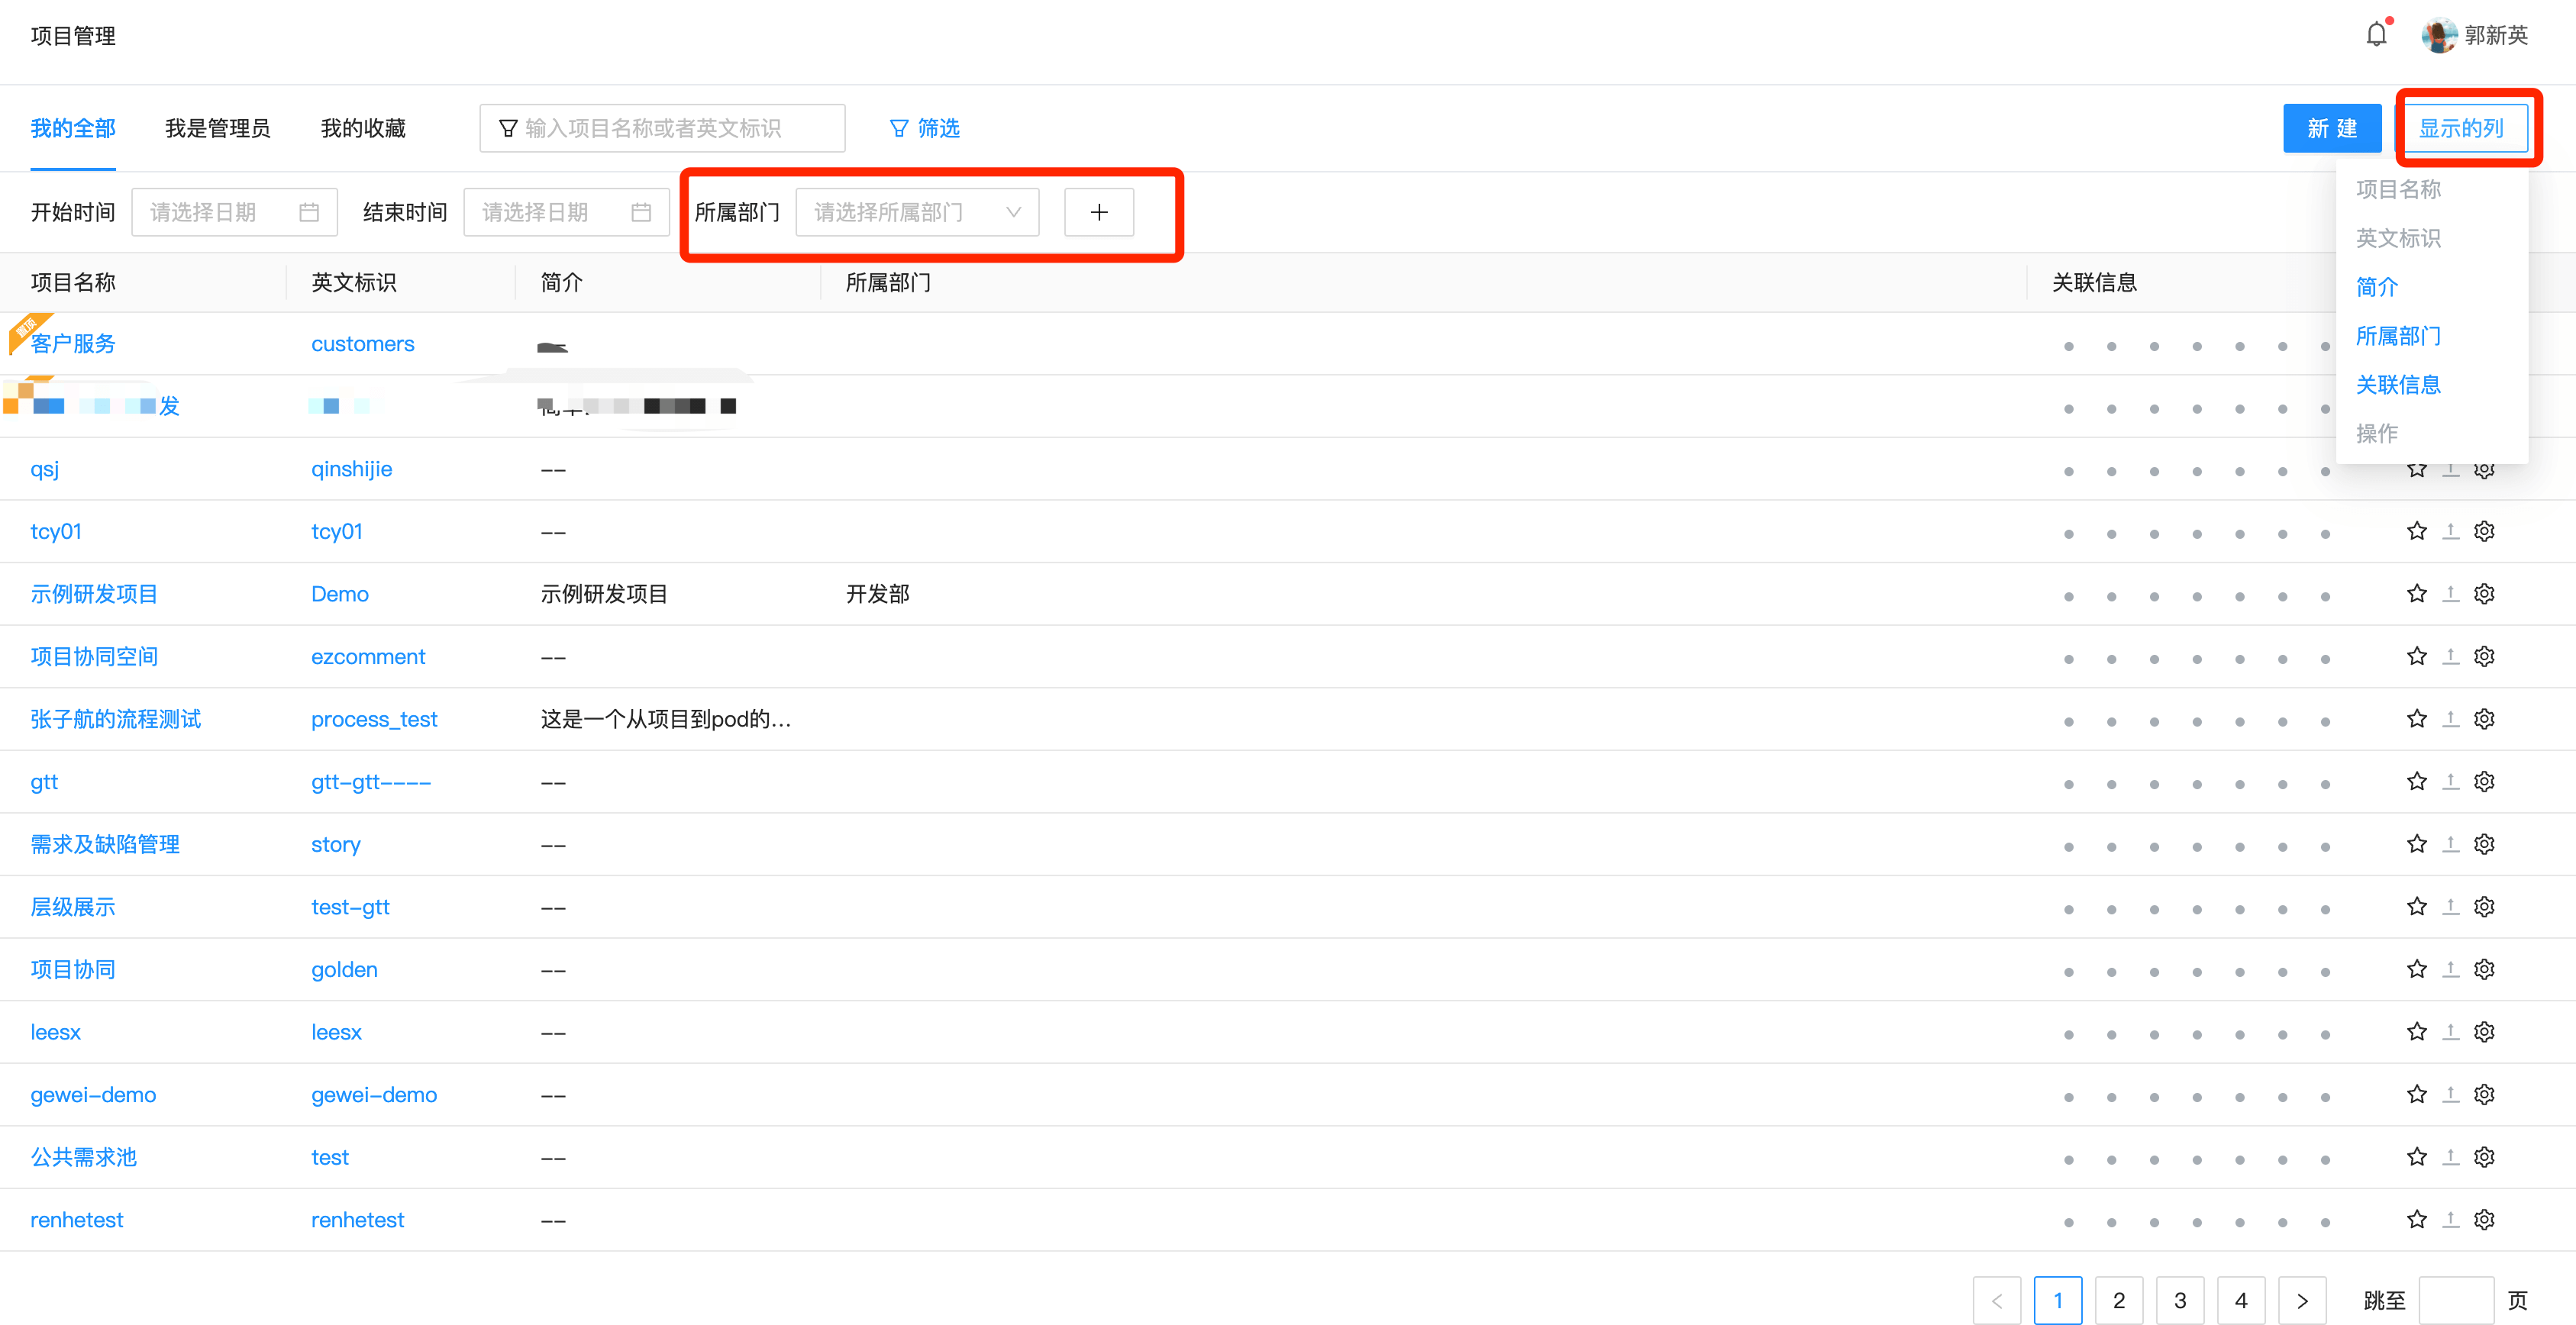Open settings gear for gewei-demo row

(x=2484, y=1094)
